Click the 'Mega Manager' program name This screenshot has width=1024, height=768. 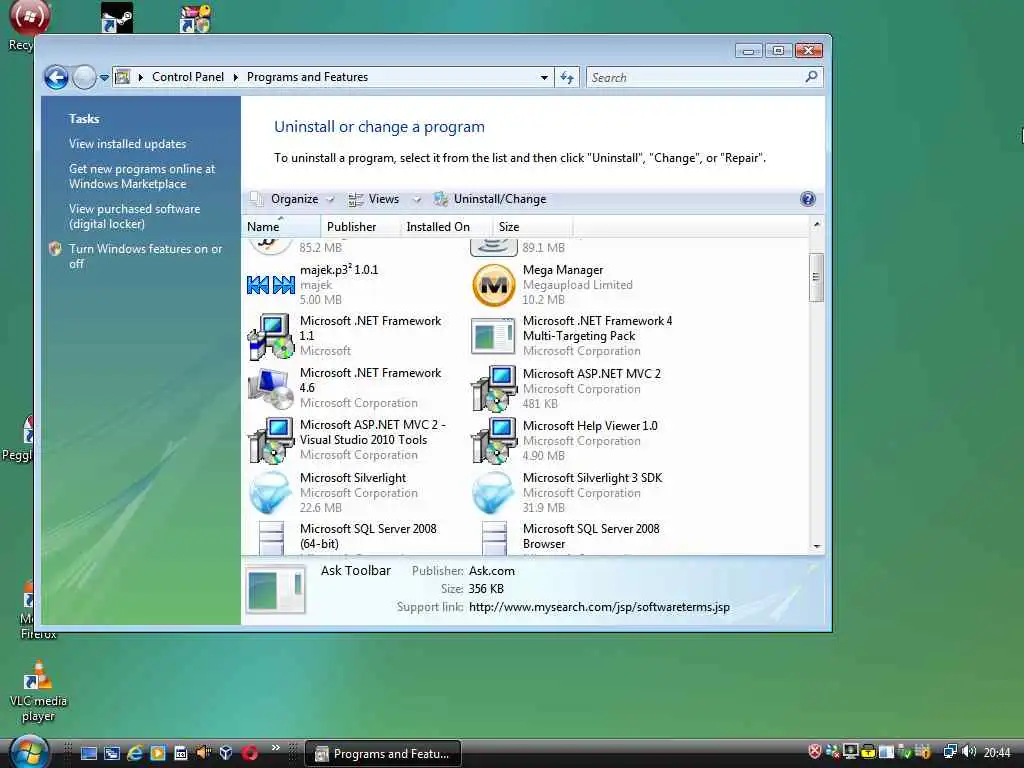pos(563,270)
